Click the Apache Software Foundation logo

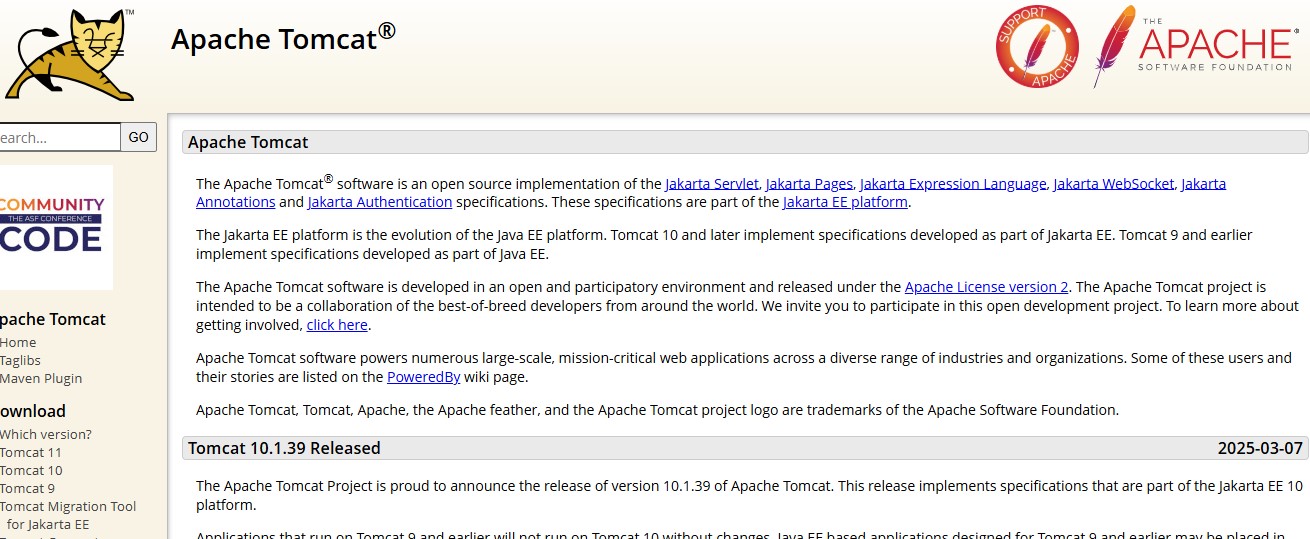coord(1197,47)
